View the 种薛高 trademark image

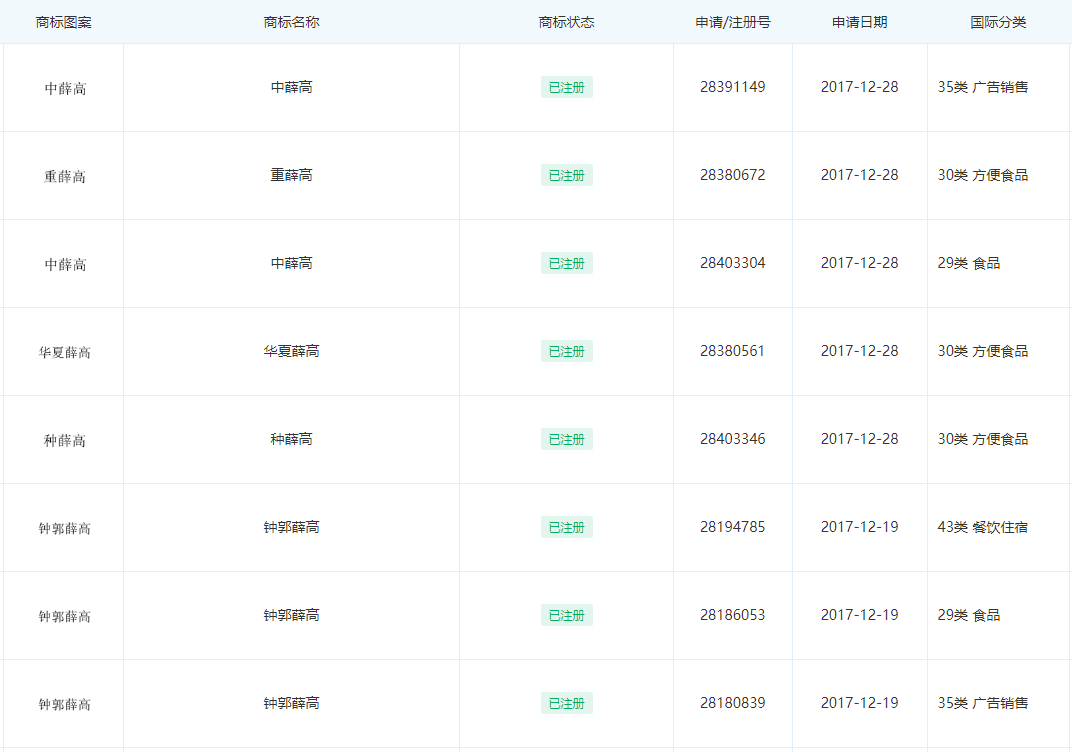65,441
